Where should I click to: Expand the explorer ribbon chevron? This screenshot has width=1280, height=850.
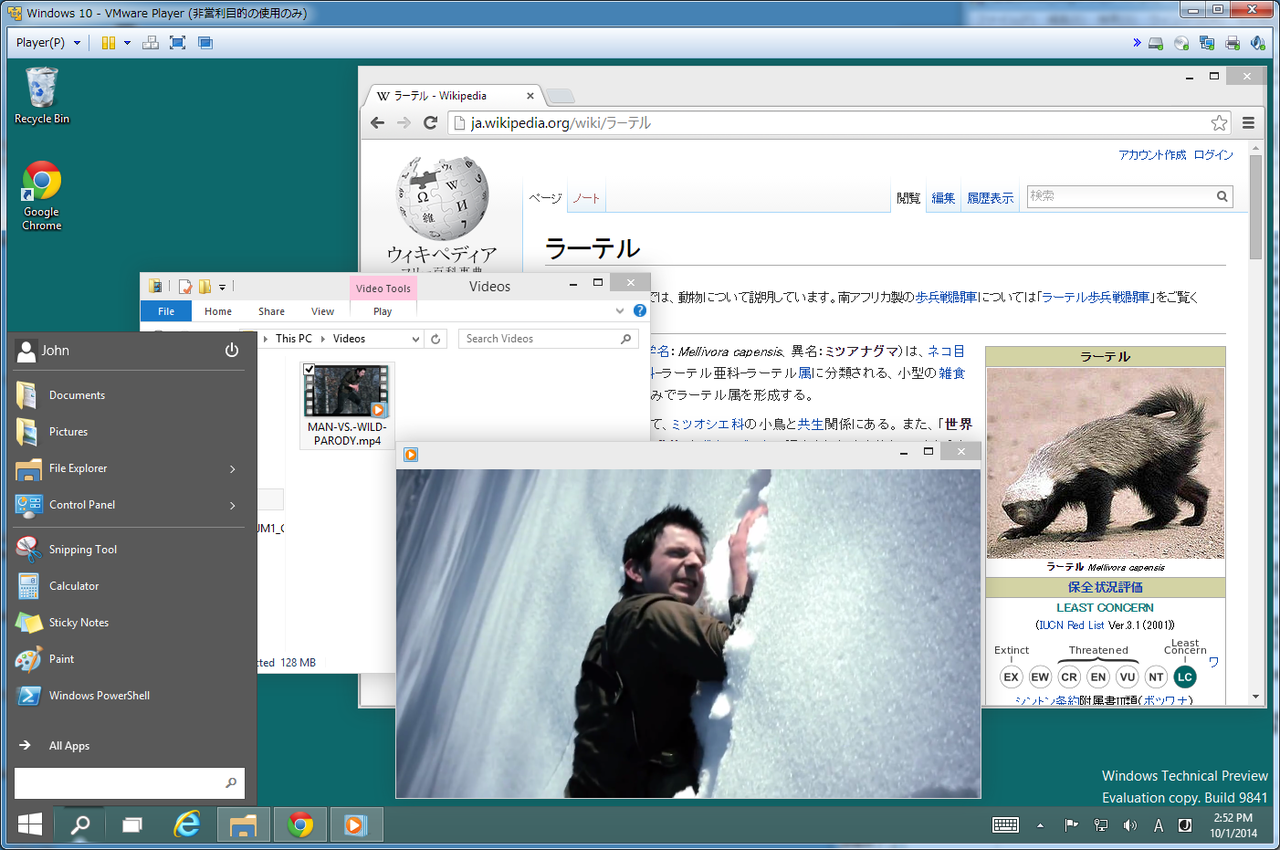click(x=619, y=311)
